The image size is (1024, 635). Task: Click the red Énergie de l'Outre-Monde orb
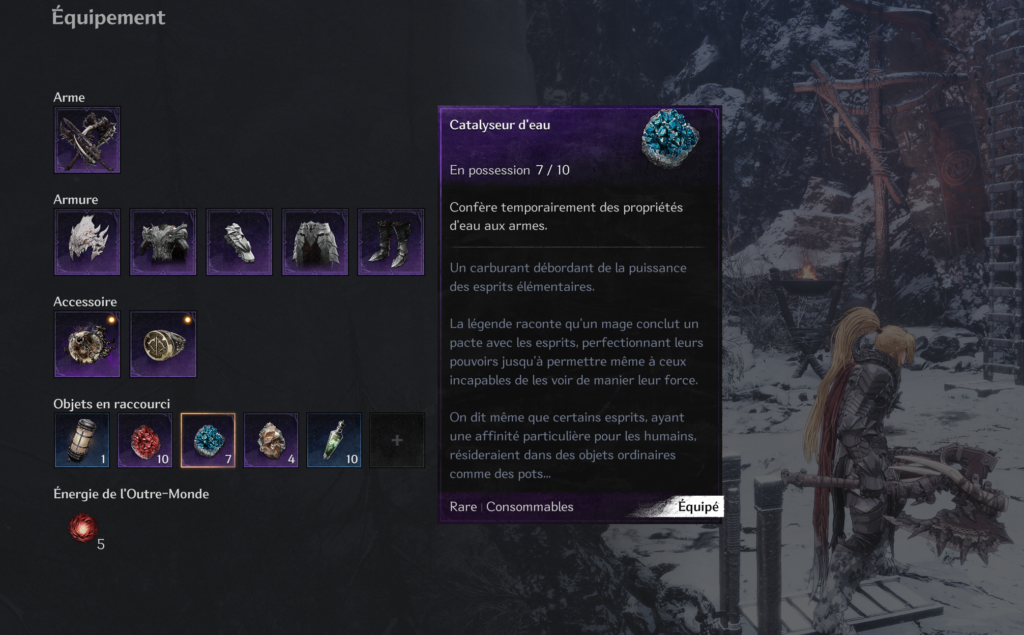point(83,528)
